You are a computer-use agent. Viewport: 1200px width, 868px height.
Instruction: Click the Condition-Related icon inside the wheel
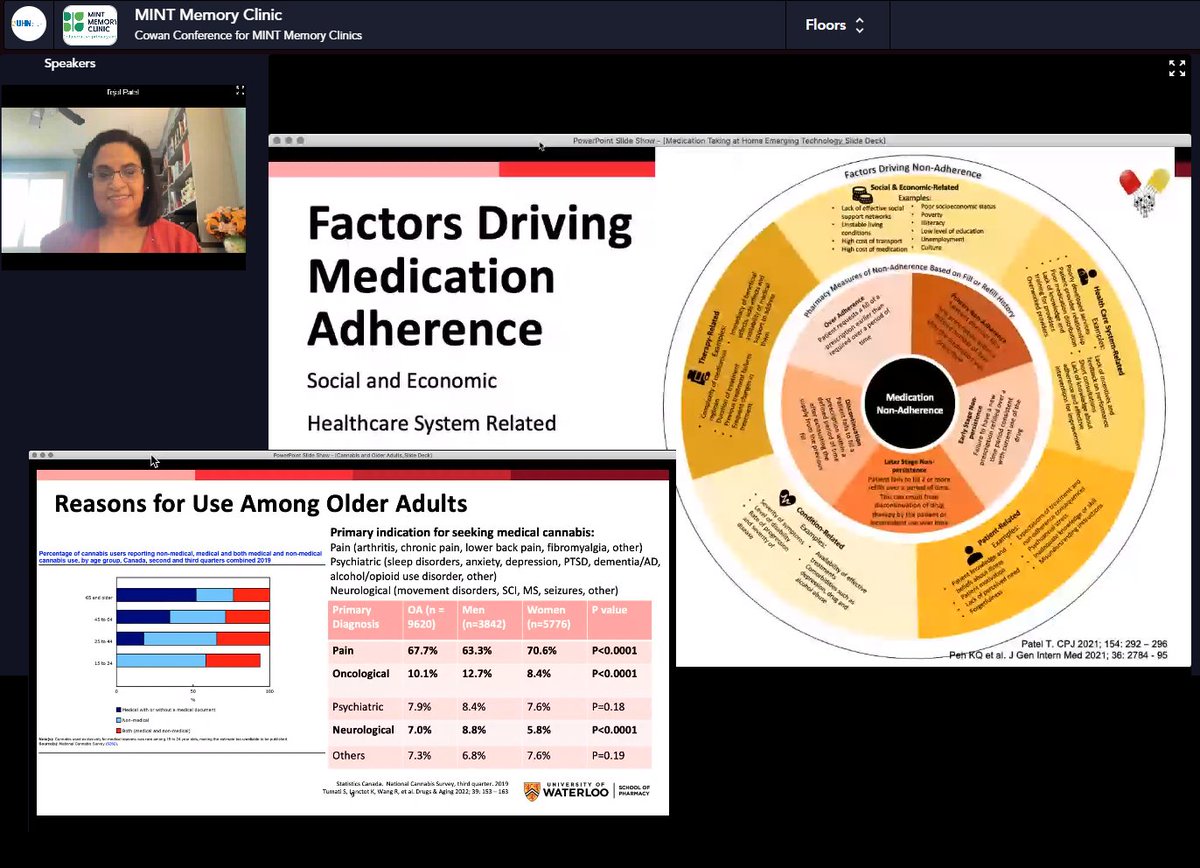tap(785, 496)
